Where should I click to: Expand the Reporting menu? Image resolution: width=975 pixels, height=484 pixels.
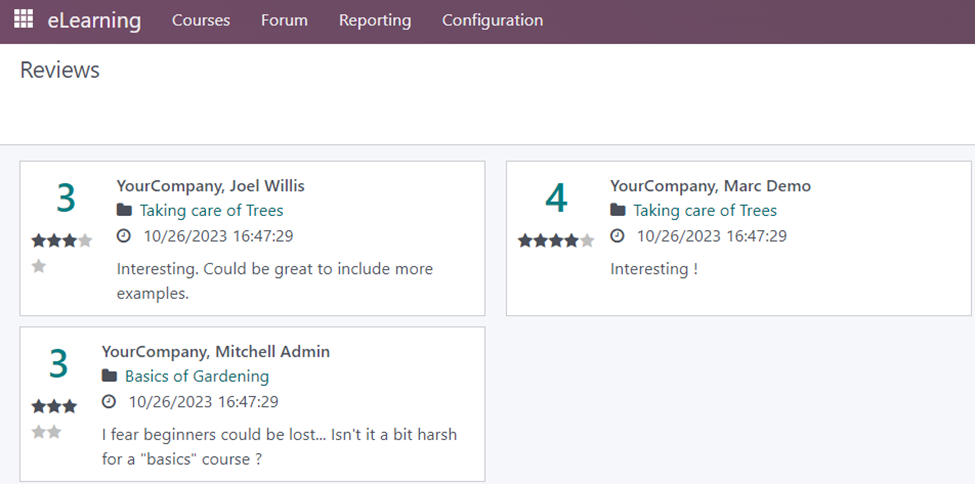point(375,20)
